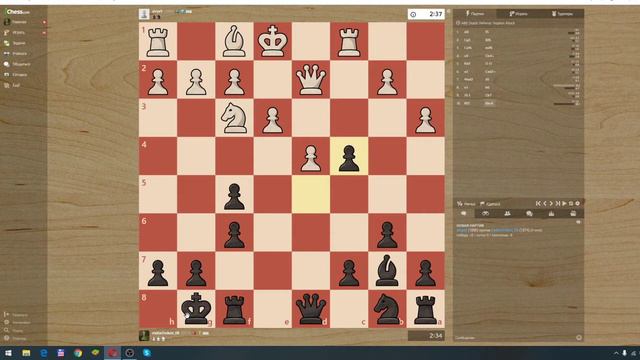
Task: Click the bottom player's clock showing 2:34
Action: pos(426,336)
